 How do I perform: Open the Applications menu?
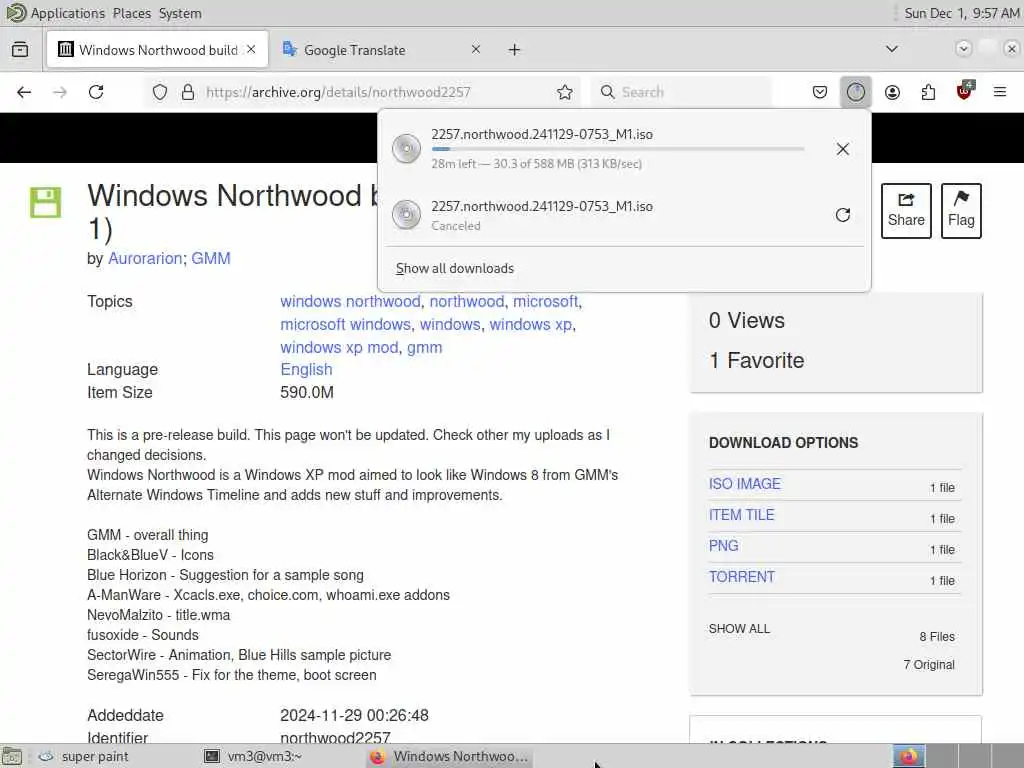(x=67, y=13)
